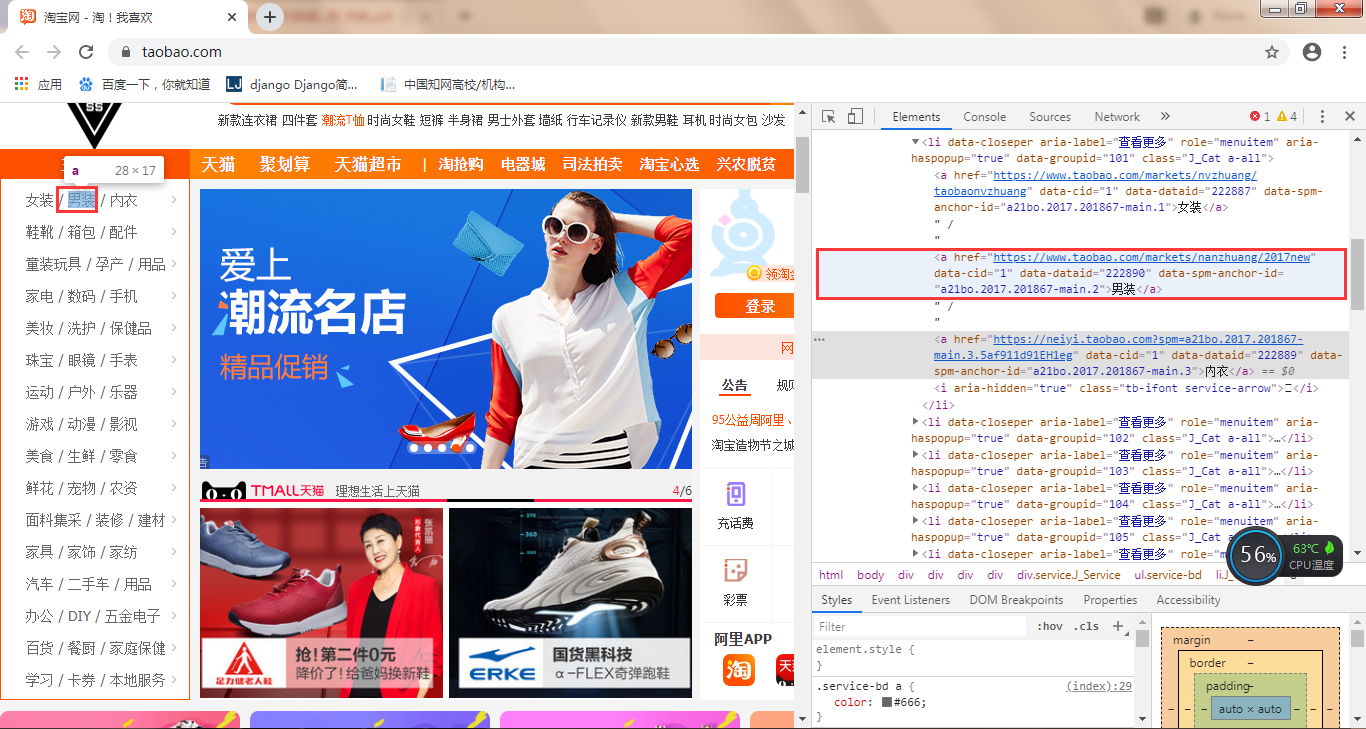This screenshot has height=729, width=1366.
Task: Switch to the Network tab
Action: [1117, 117]
